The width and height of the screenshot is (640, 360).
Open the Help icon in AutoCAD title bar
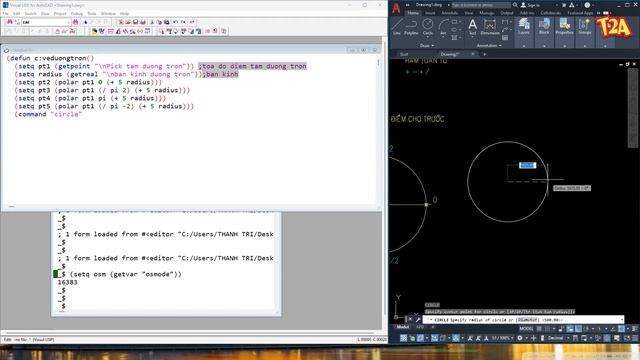(x=587, y=5)
